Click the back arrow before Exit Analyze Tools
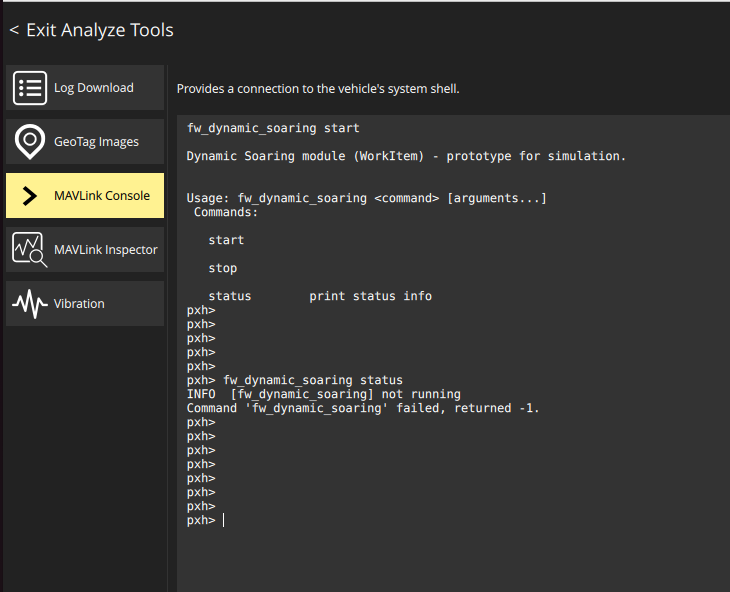The height and width of the screenshot is (592, 730). point(14,30)
